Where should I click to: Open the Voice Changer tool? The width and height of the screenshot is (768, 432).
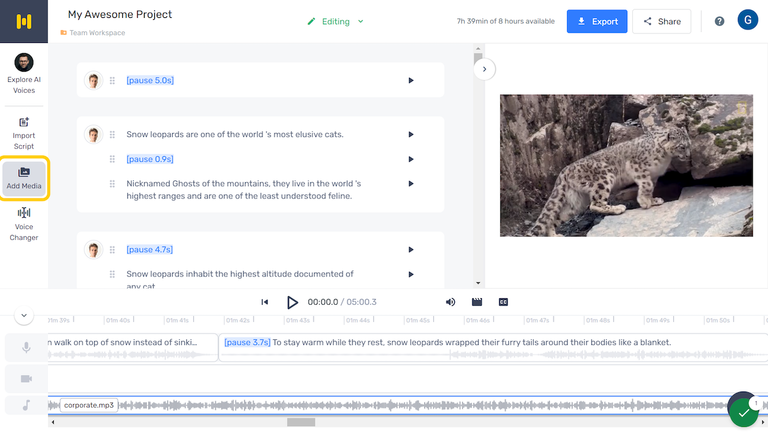24,224
